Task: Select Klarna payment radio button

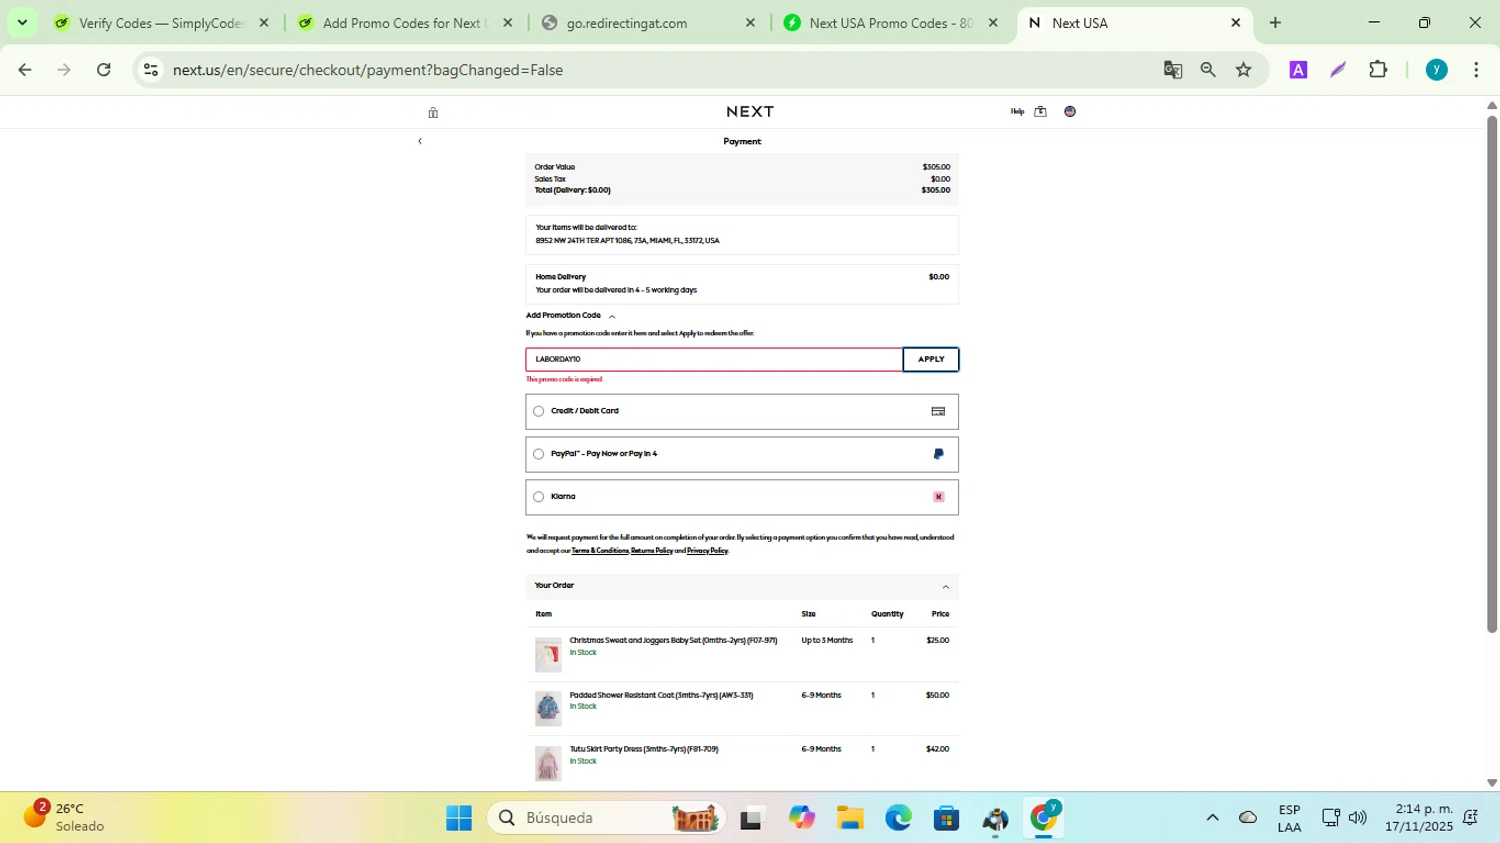Action: [539, 497]
